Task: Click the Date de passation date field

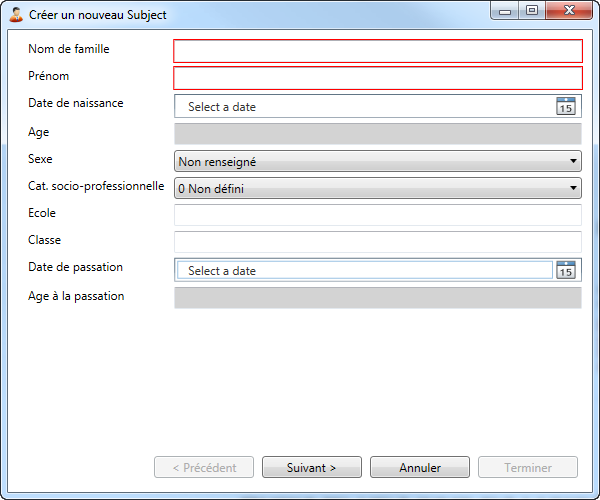Action: coord(364,270)
